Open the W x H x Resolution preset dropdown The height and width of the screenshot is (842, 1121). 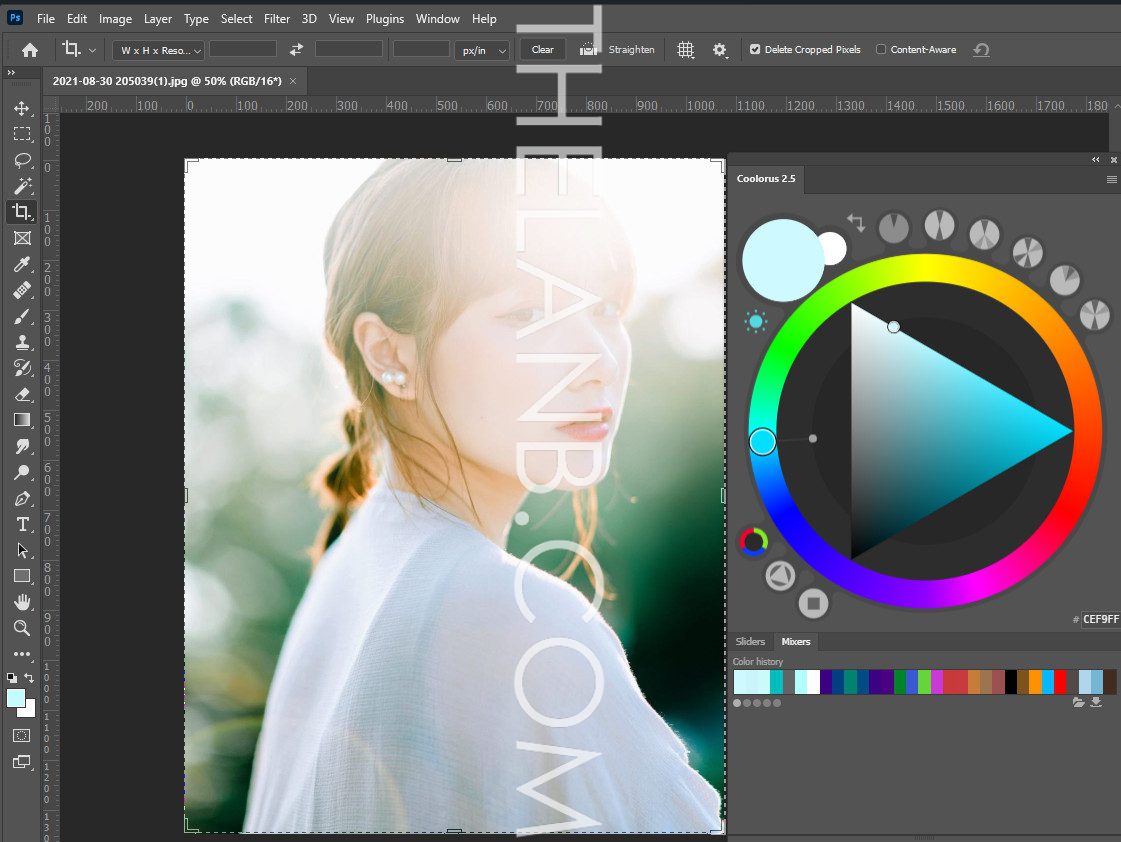[158, 50]
